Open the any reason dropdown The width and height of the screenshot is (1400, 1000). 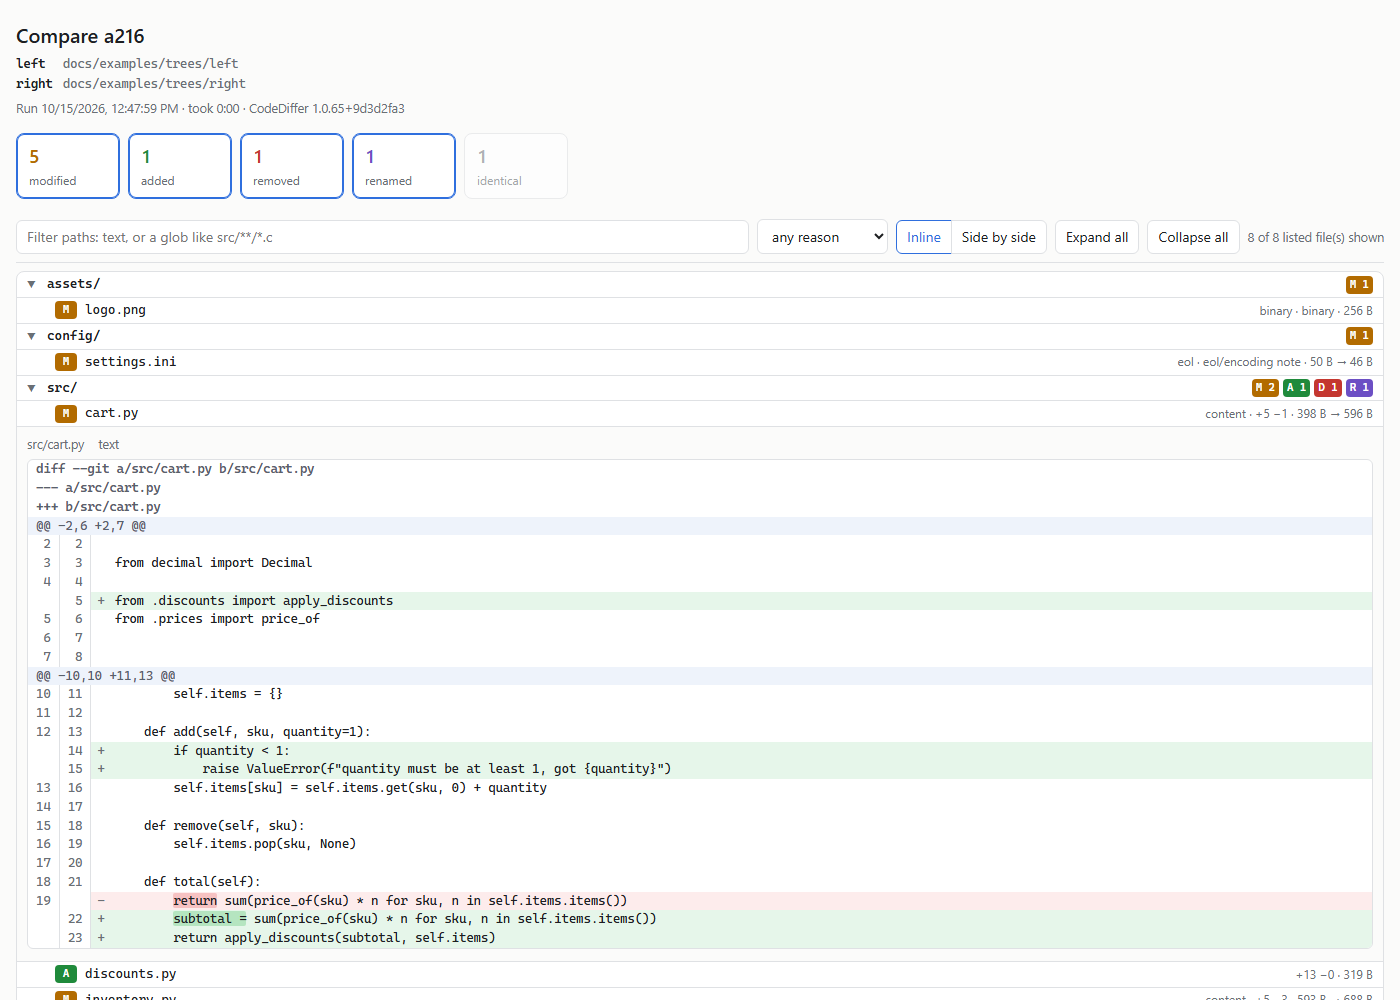click(x=822, y=237)
